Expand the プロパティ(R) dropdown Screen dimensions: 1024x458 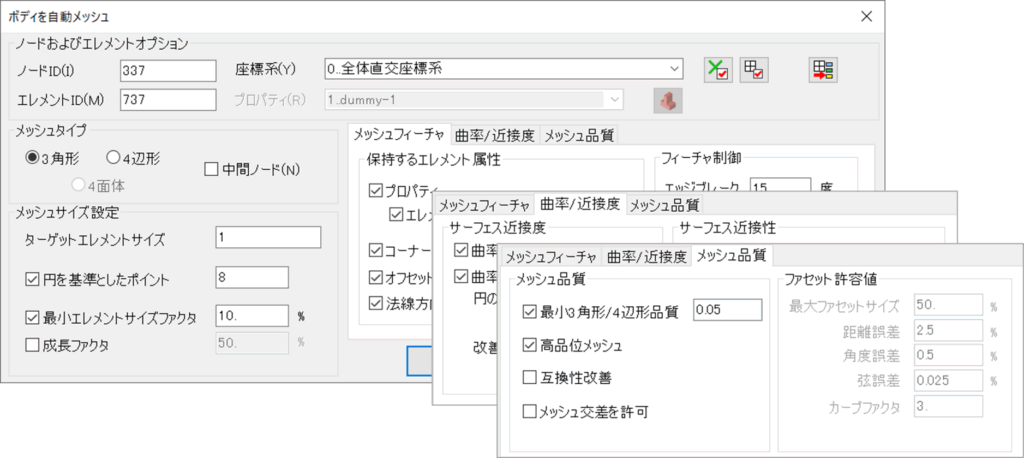613,100
